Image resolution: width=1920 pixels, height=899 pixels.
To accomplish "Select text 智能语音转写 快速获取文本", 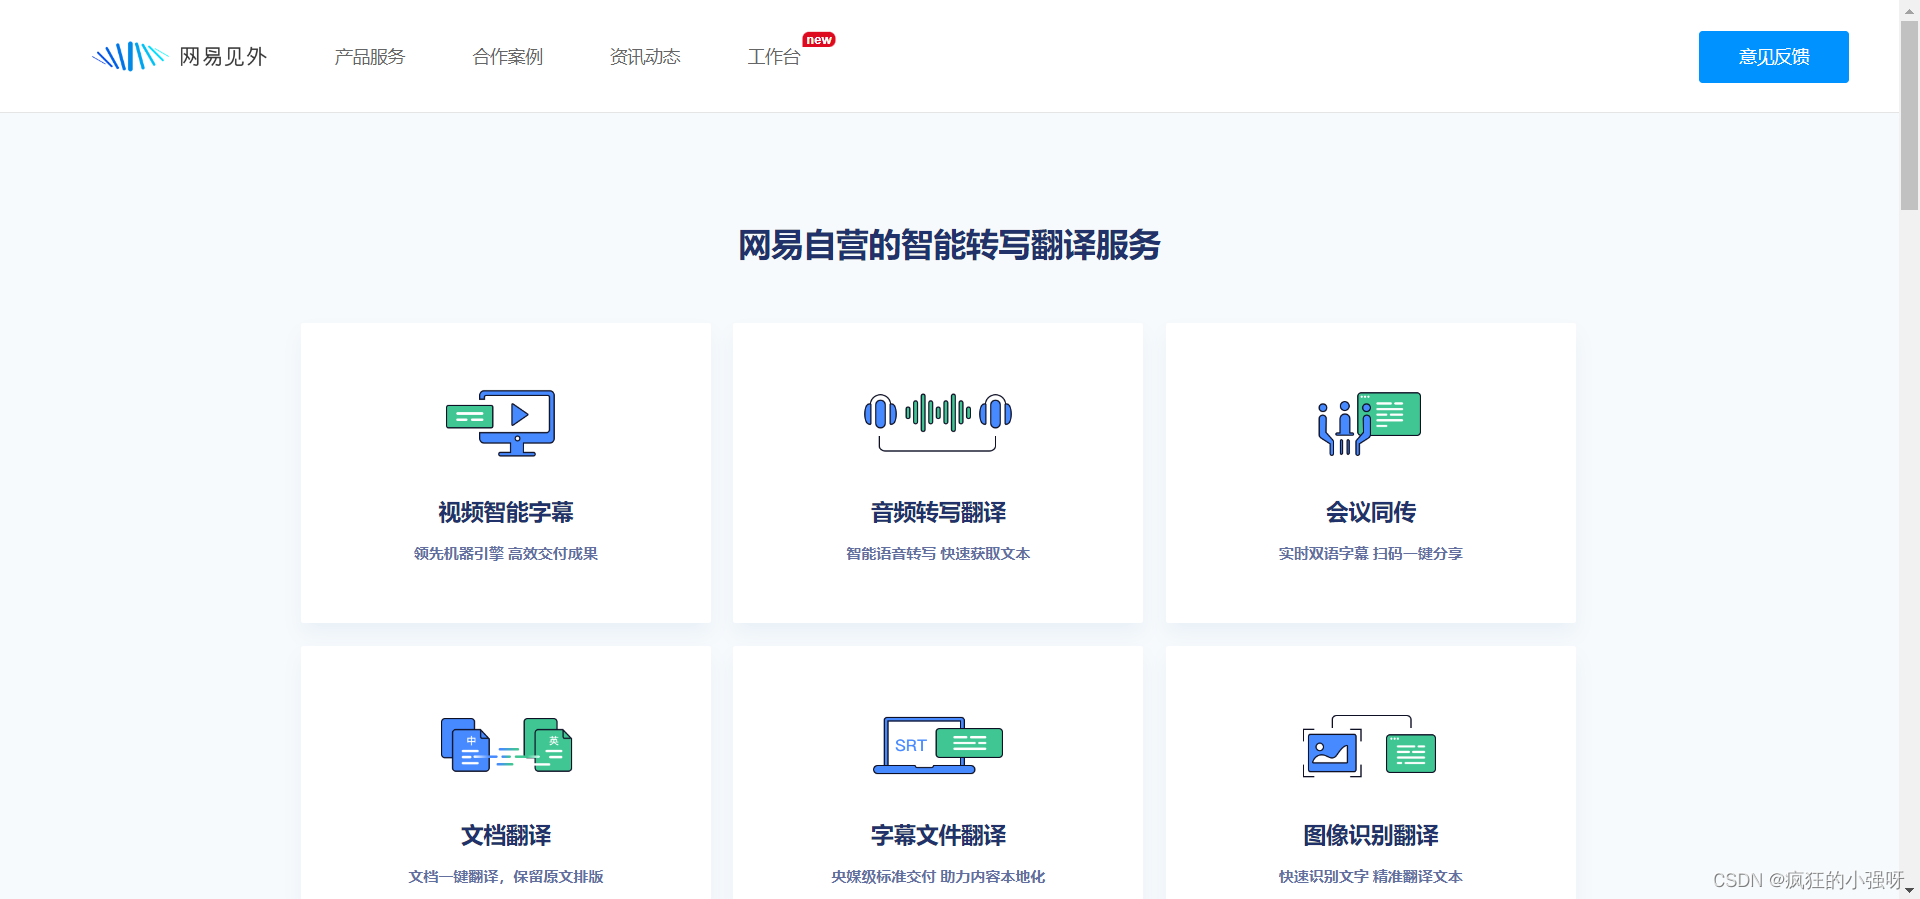I will click(x=938, y=553).
